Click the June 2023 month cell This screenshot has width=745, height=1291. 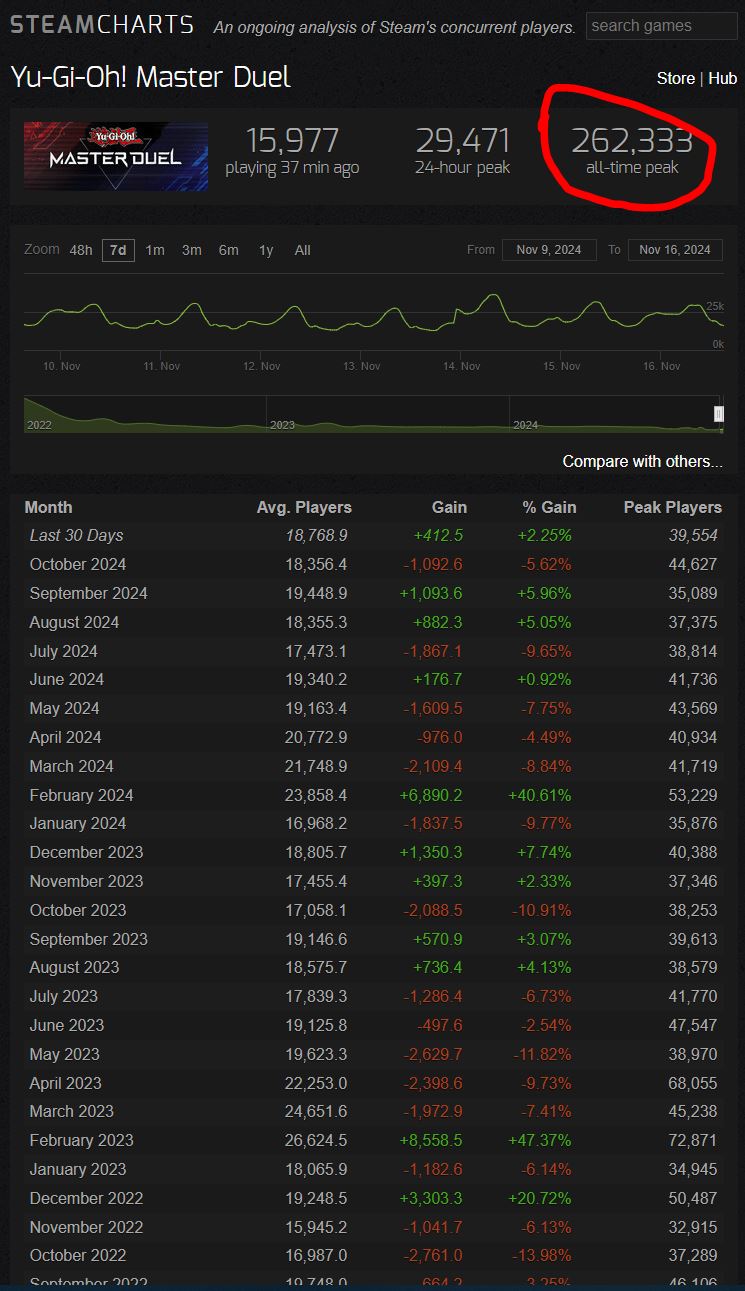coord(66,1025)
